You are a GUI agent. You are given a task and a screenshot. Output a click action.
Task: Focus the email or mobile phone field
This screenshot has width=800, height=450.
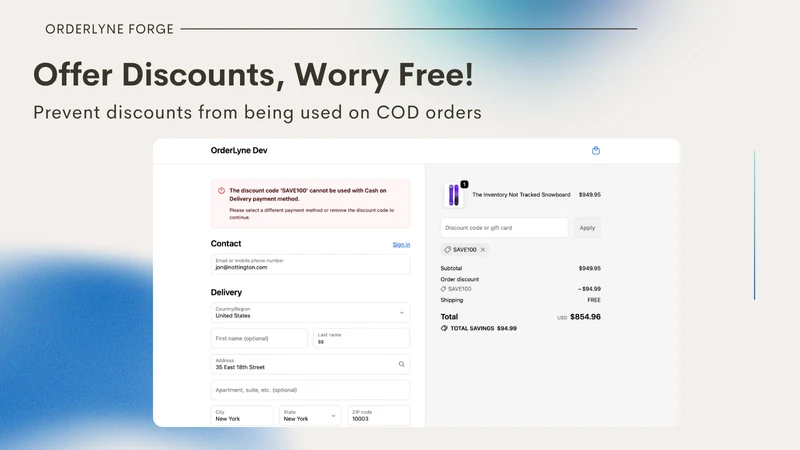[310, 264]
